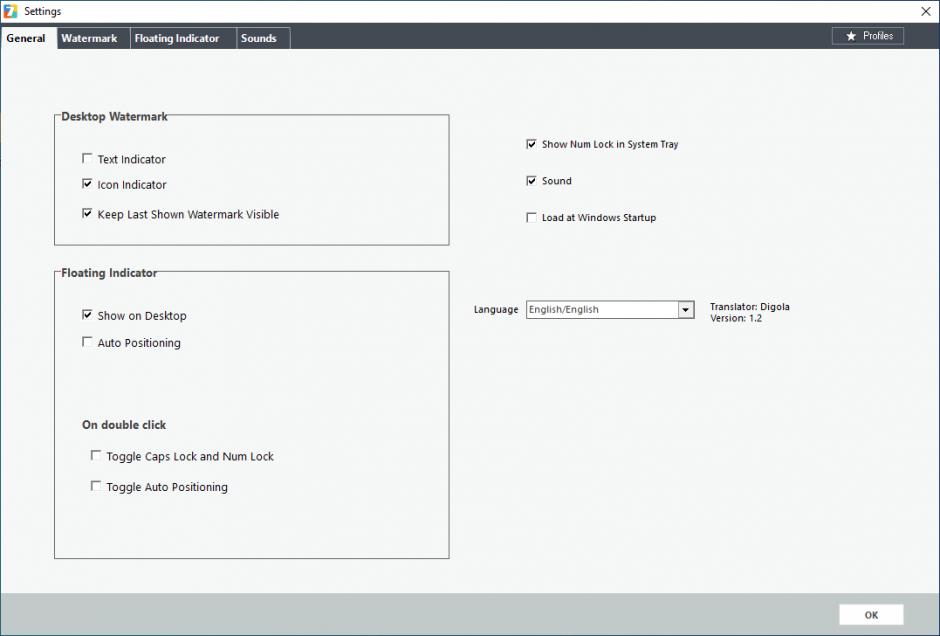Check Toggle Auto Positioning

96,487
